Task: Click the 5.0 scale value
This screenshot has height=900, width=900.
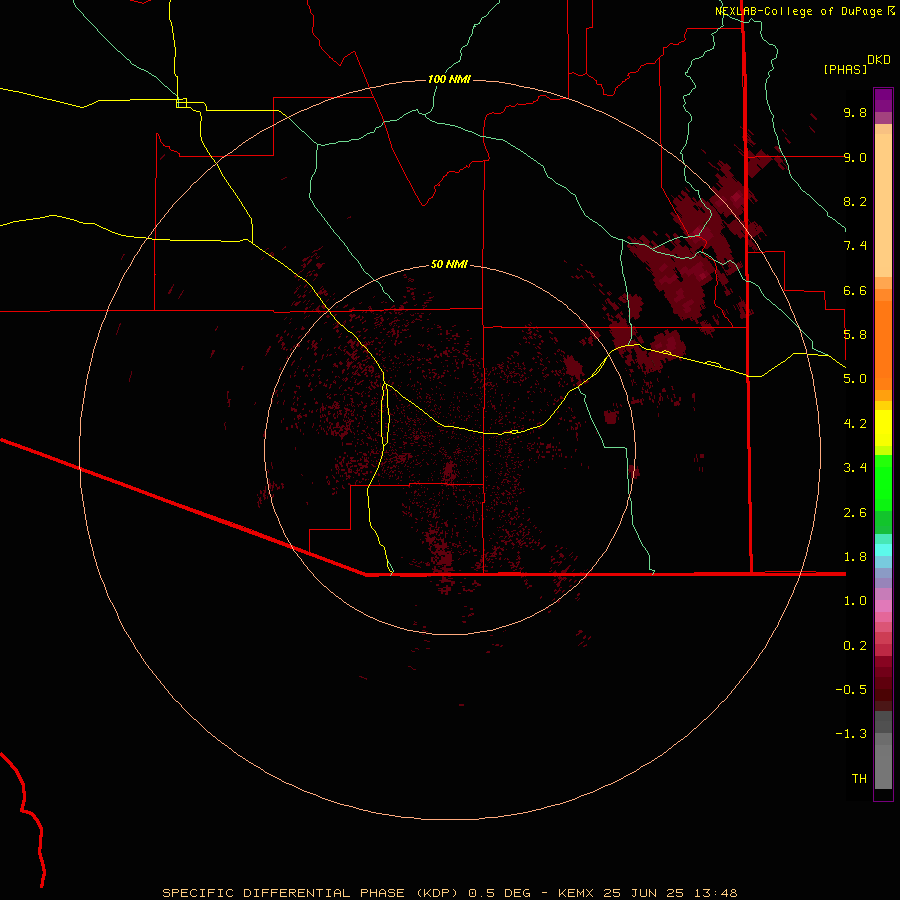Action: point(855,379)
